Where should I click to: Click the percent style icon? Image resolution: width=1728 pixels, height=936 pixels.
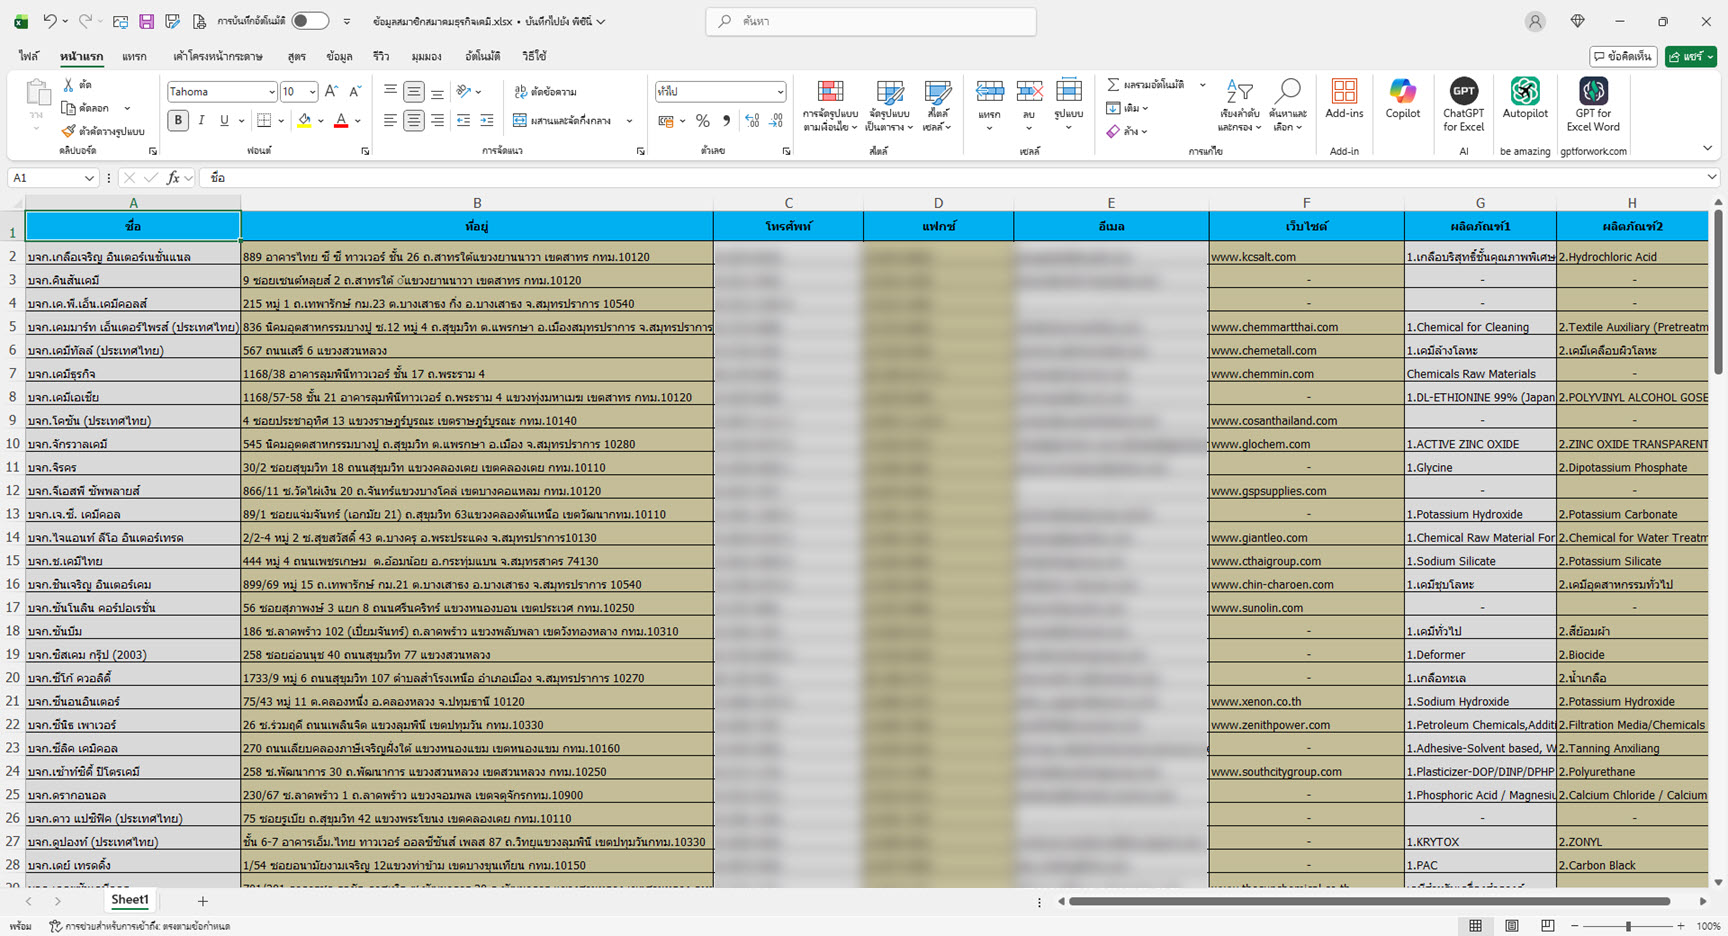tap(703, 121)
